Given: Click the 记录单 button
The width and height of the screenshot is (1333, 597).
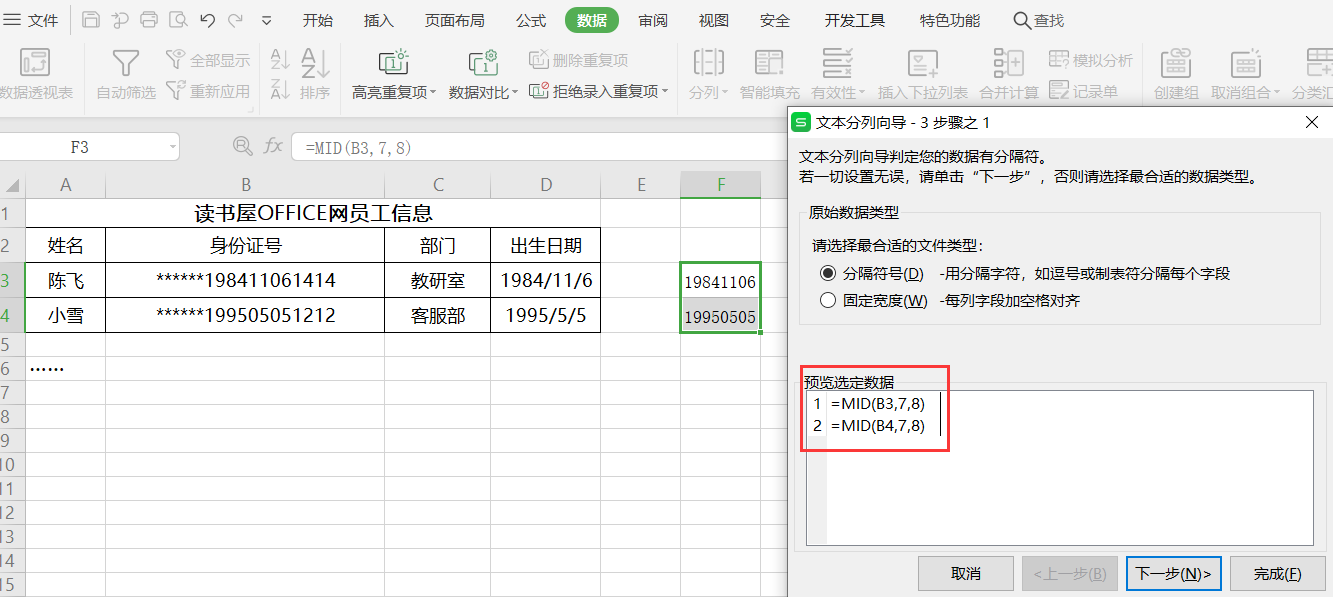Looking at the screenshot, I should (x=1084, y=91).
